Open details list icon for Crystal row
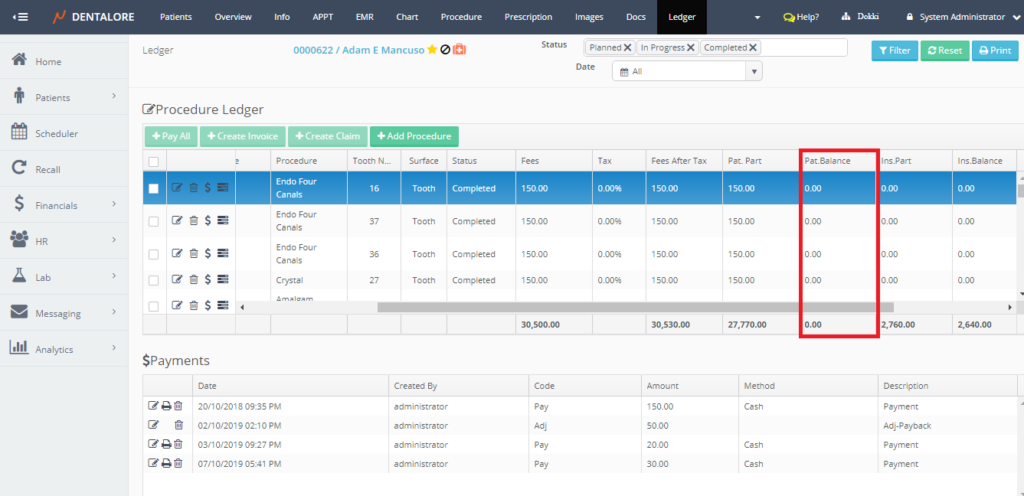The height and width of the screenshot is (496, 1024). (222, 280)
